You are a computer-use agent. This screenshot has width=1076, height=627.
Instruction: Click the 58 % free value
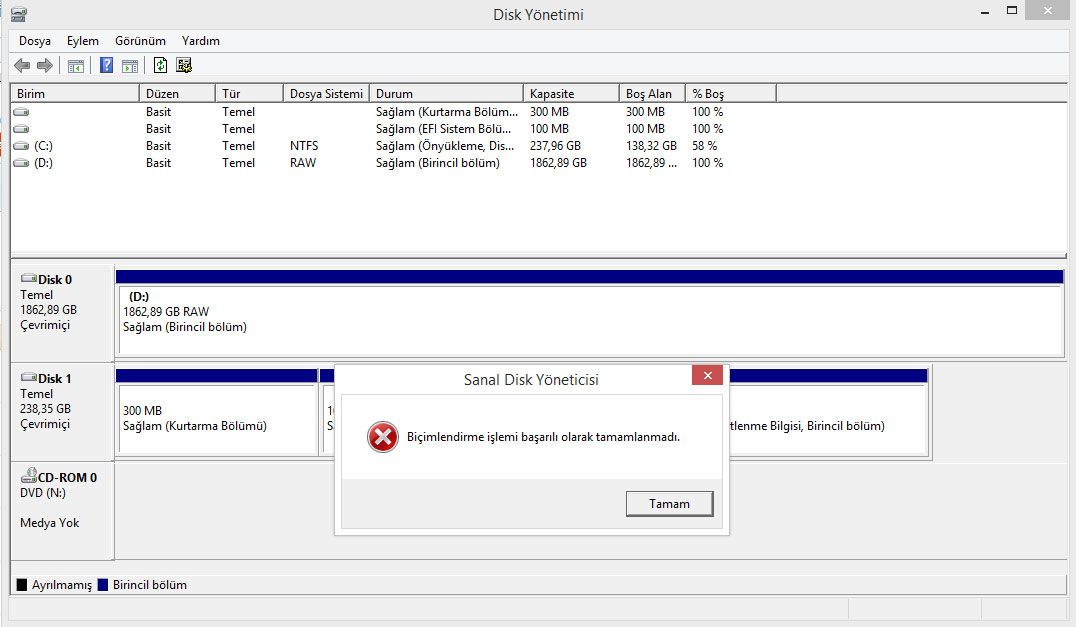tap(705, 145)
